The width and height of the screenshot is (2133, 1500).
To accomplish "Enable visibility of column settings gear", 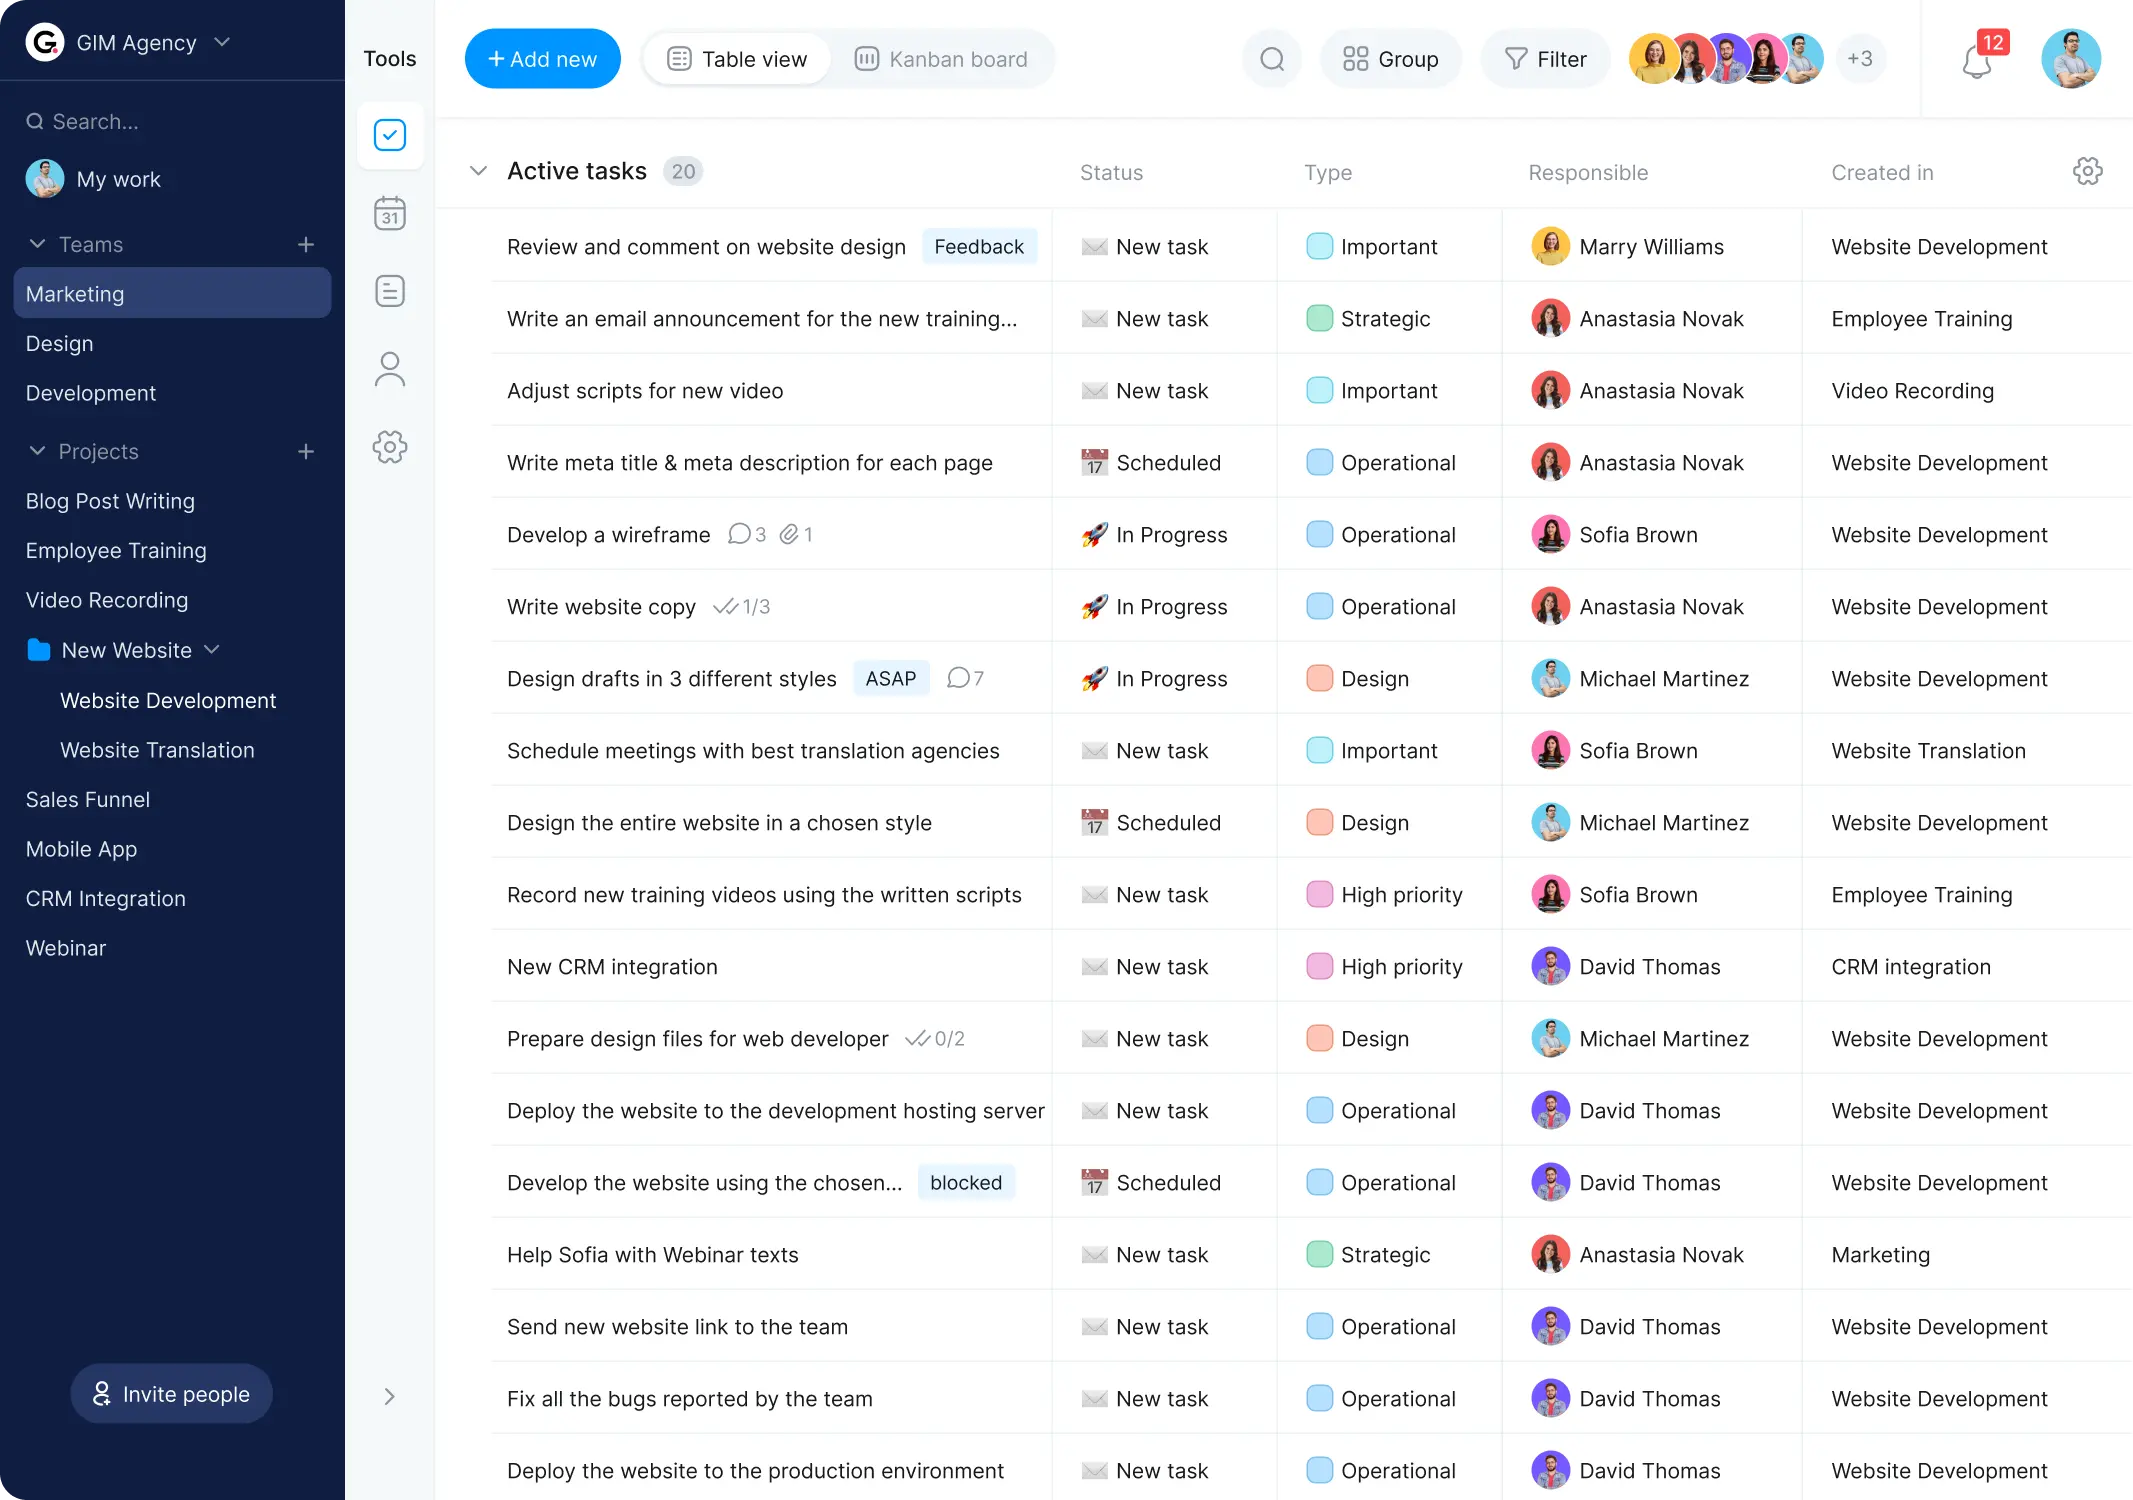I will pyautogui.click(x=2088, y=170).
